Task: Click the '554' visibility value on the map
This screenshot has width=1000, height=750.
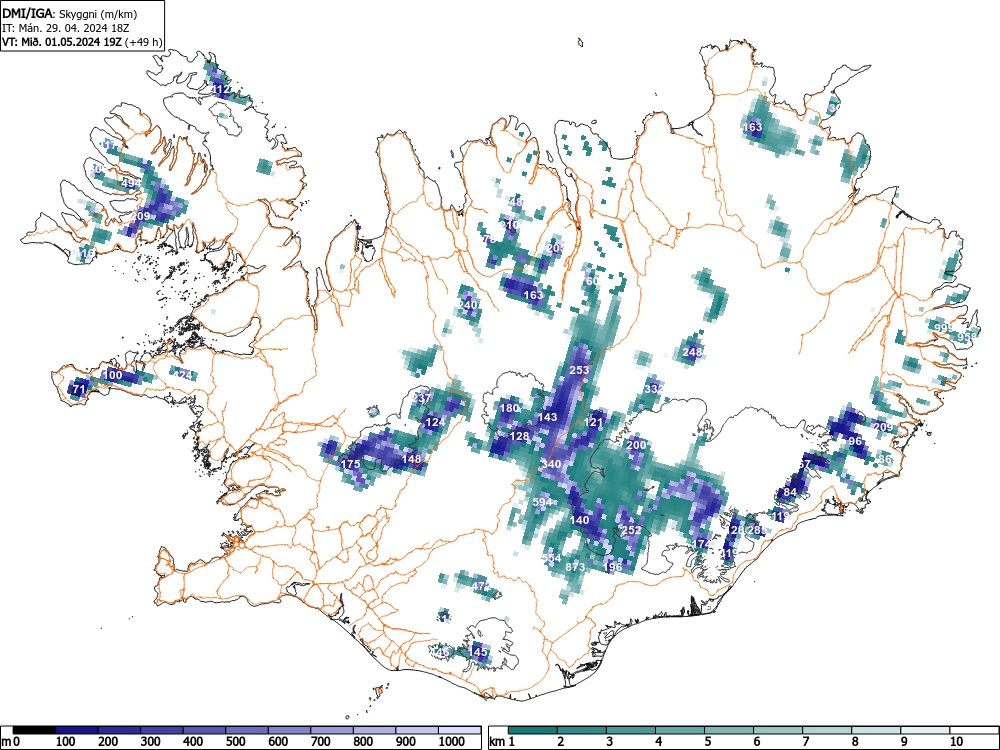Action: [552, 558]
